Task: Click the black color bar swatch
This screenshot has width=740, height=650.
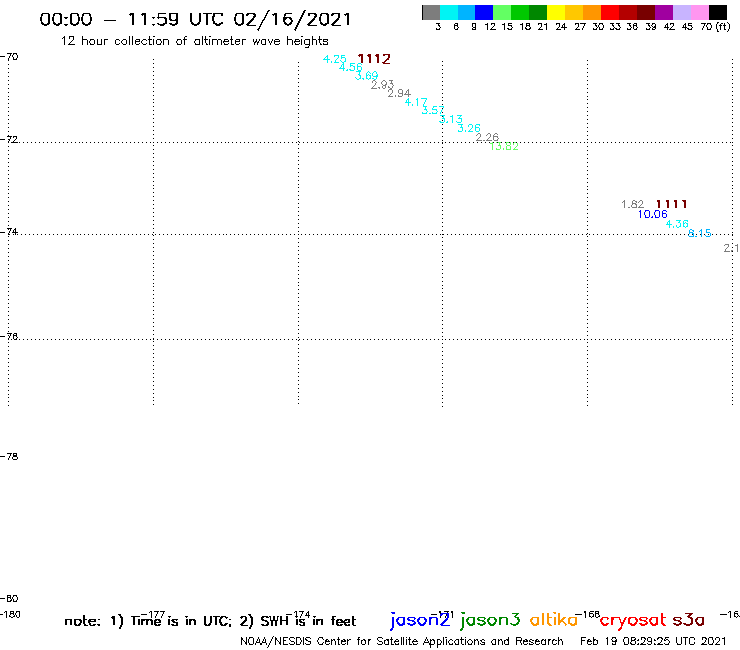Action: [x=717, y=12]
